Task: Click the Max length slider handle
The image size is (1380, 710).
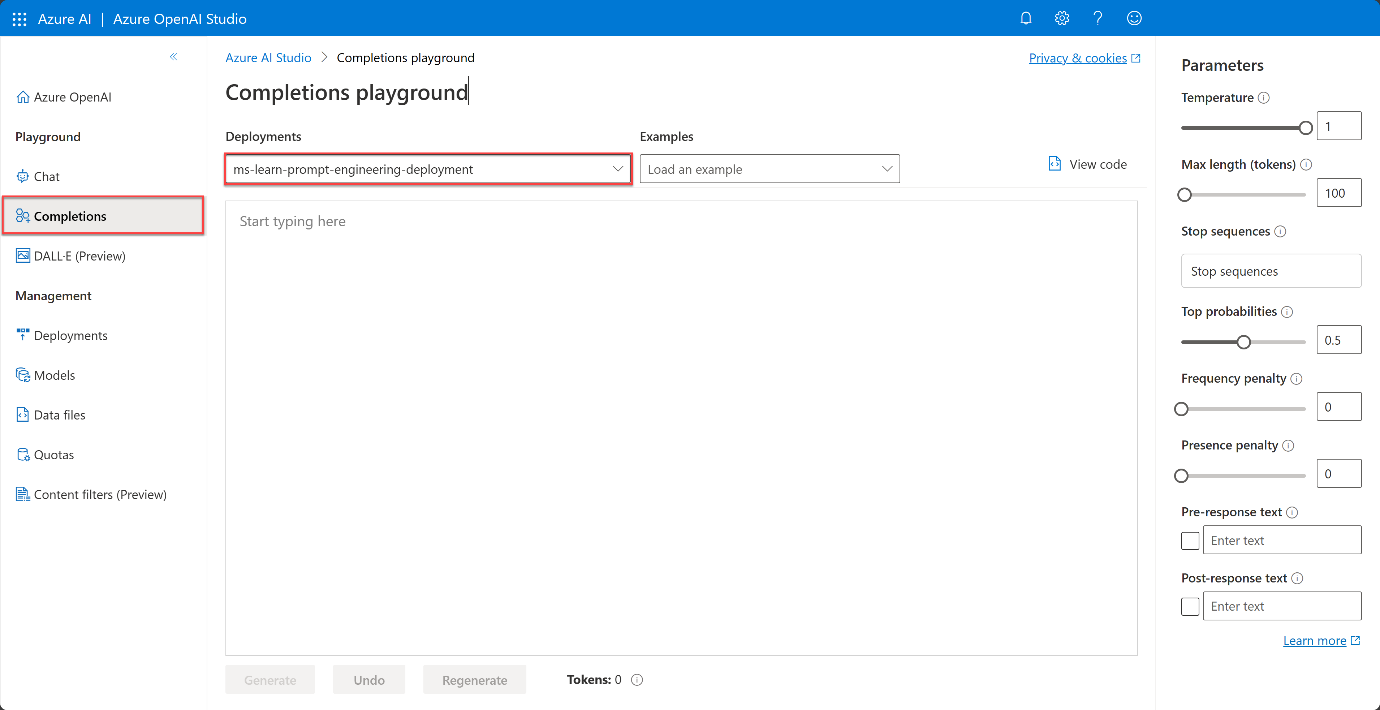Action: click(1185, 195)
